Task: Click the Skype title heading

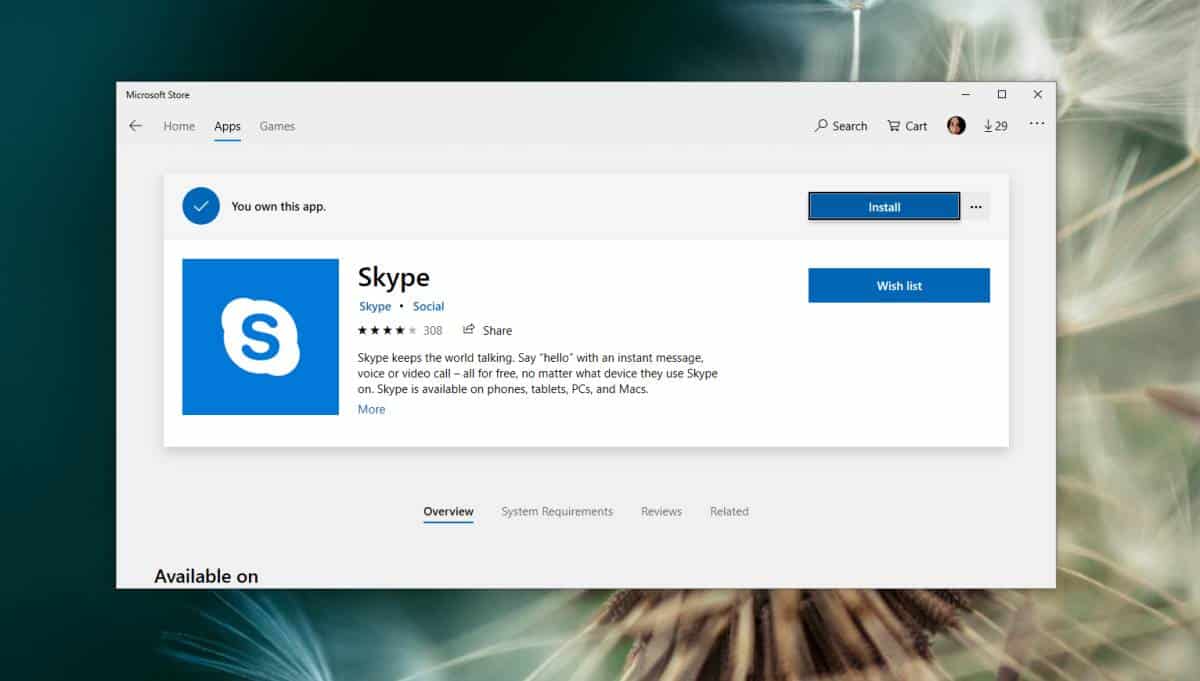Action: click(394, 277)
